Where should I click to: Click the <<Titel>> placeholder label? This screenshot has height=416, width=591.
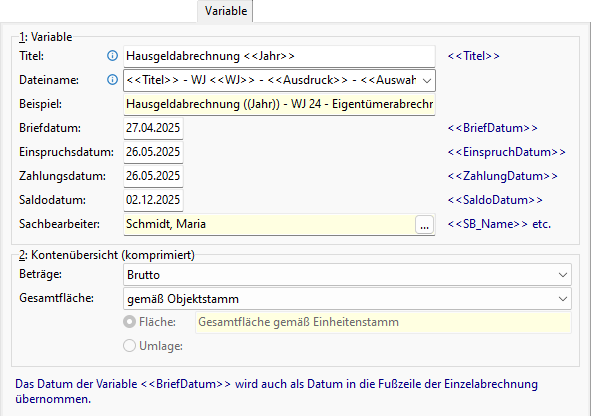click(x=473, y=56)
